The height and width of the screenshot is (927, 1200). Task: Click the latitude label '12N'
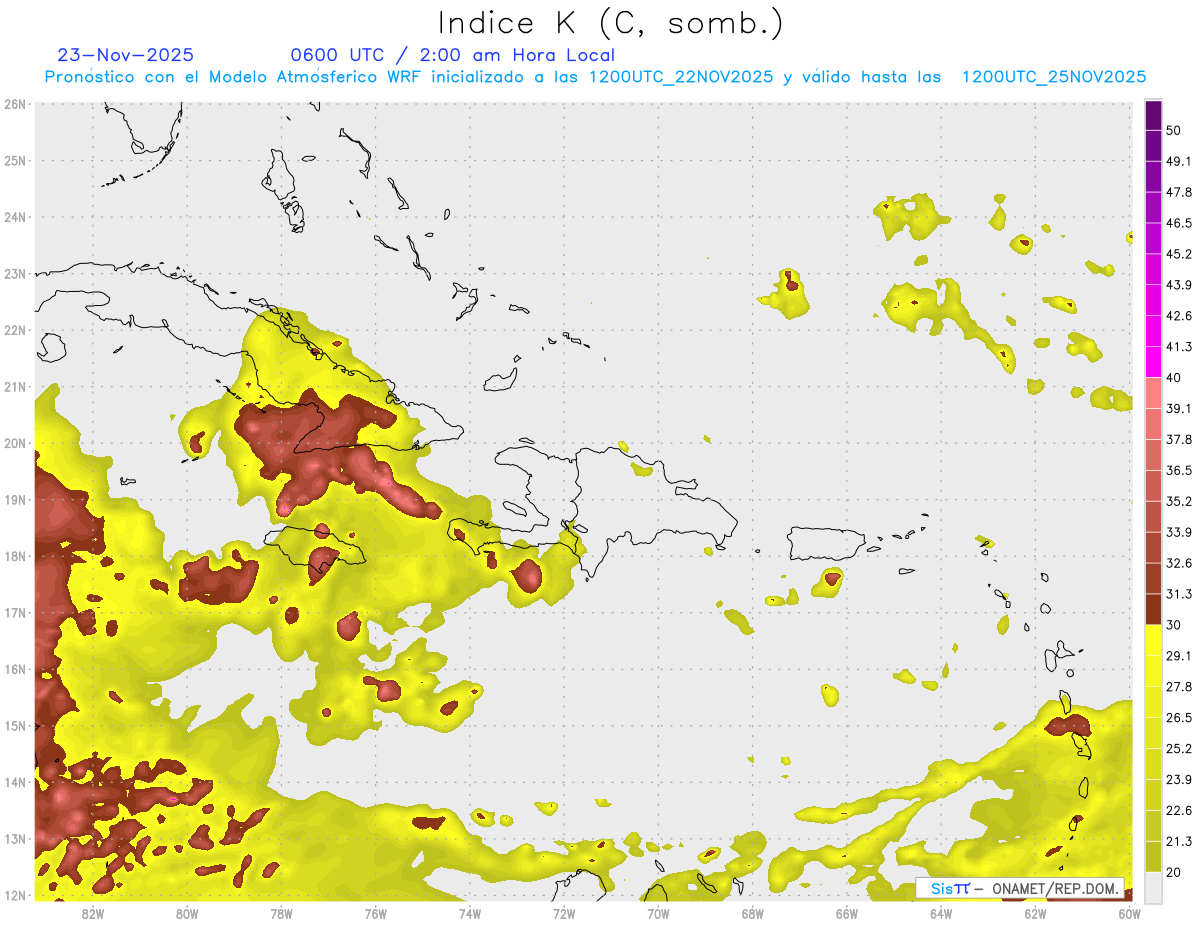[15, 895]
